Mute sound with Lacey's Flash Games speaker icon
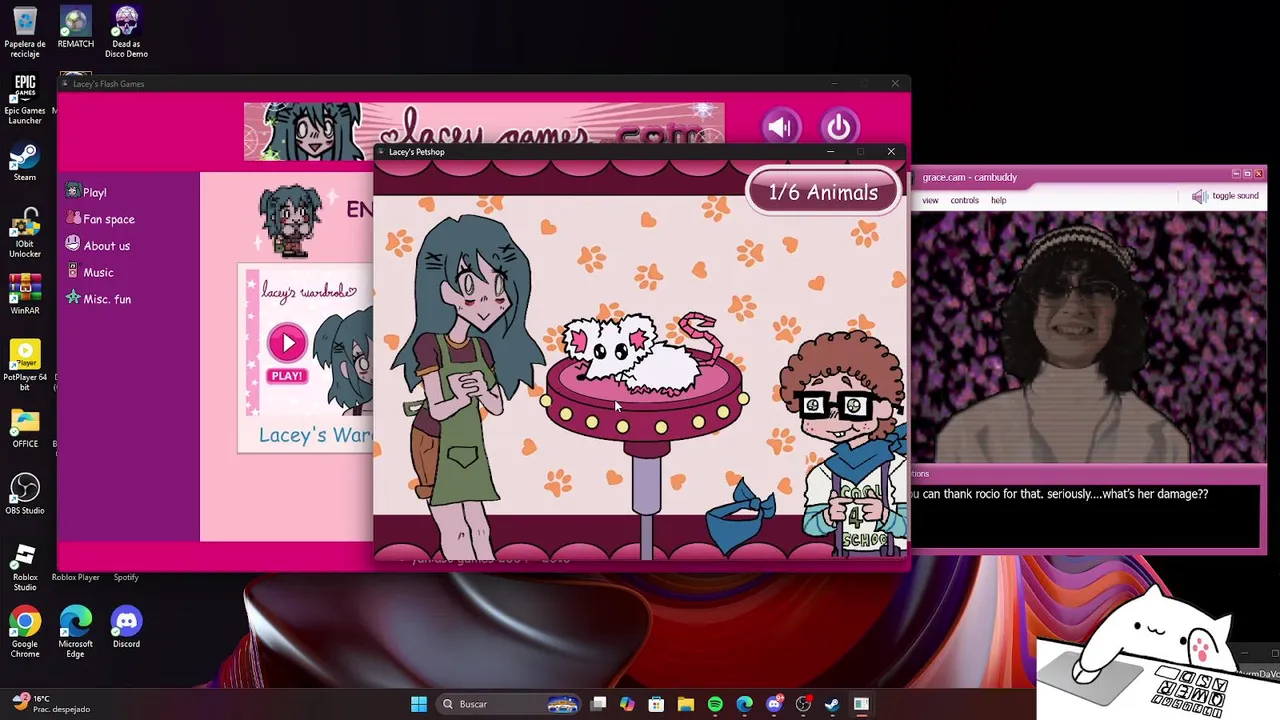This screenshot has height=720, width=1280. 781,127
